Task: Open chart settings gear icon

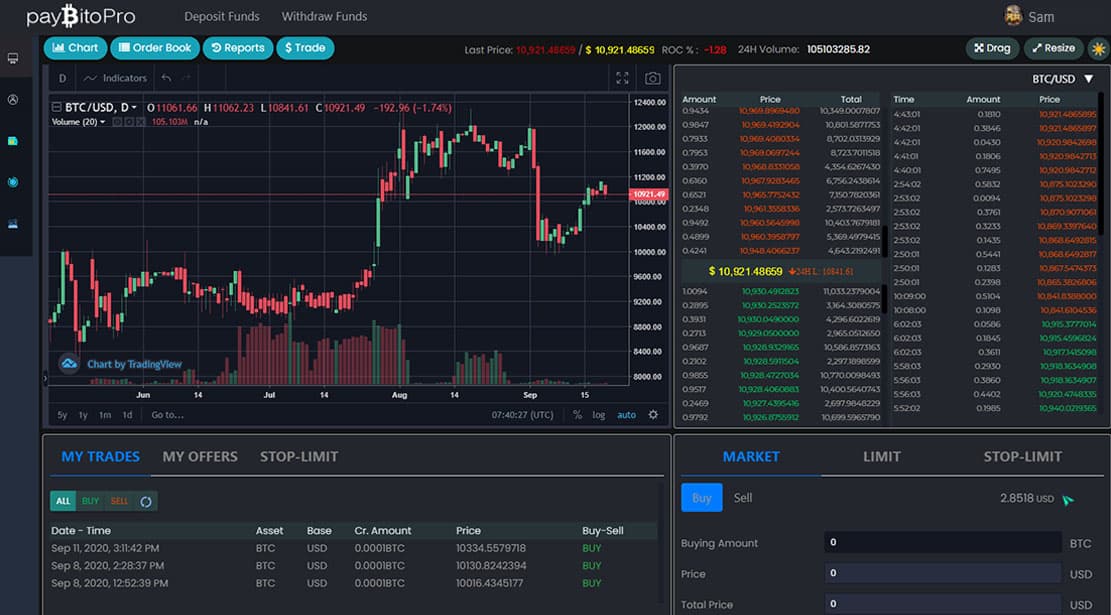Action: point(653,415)
